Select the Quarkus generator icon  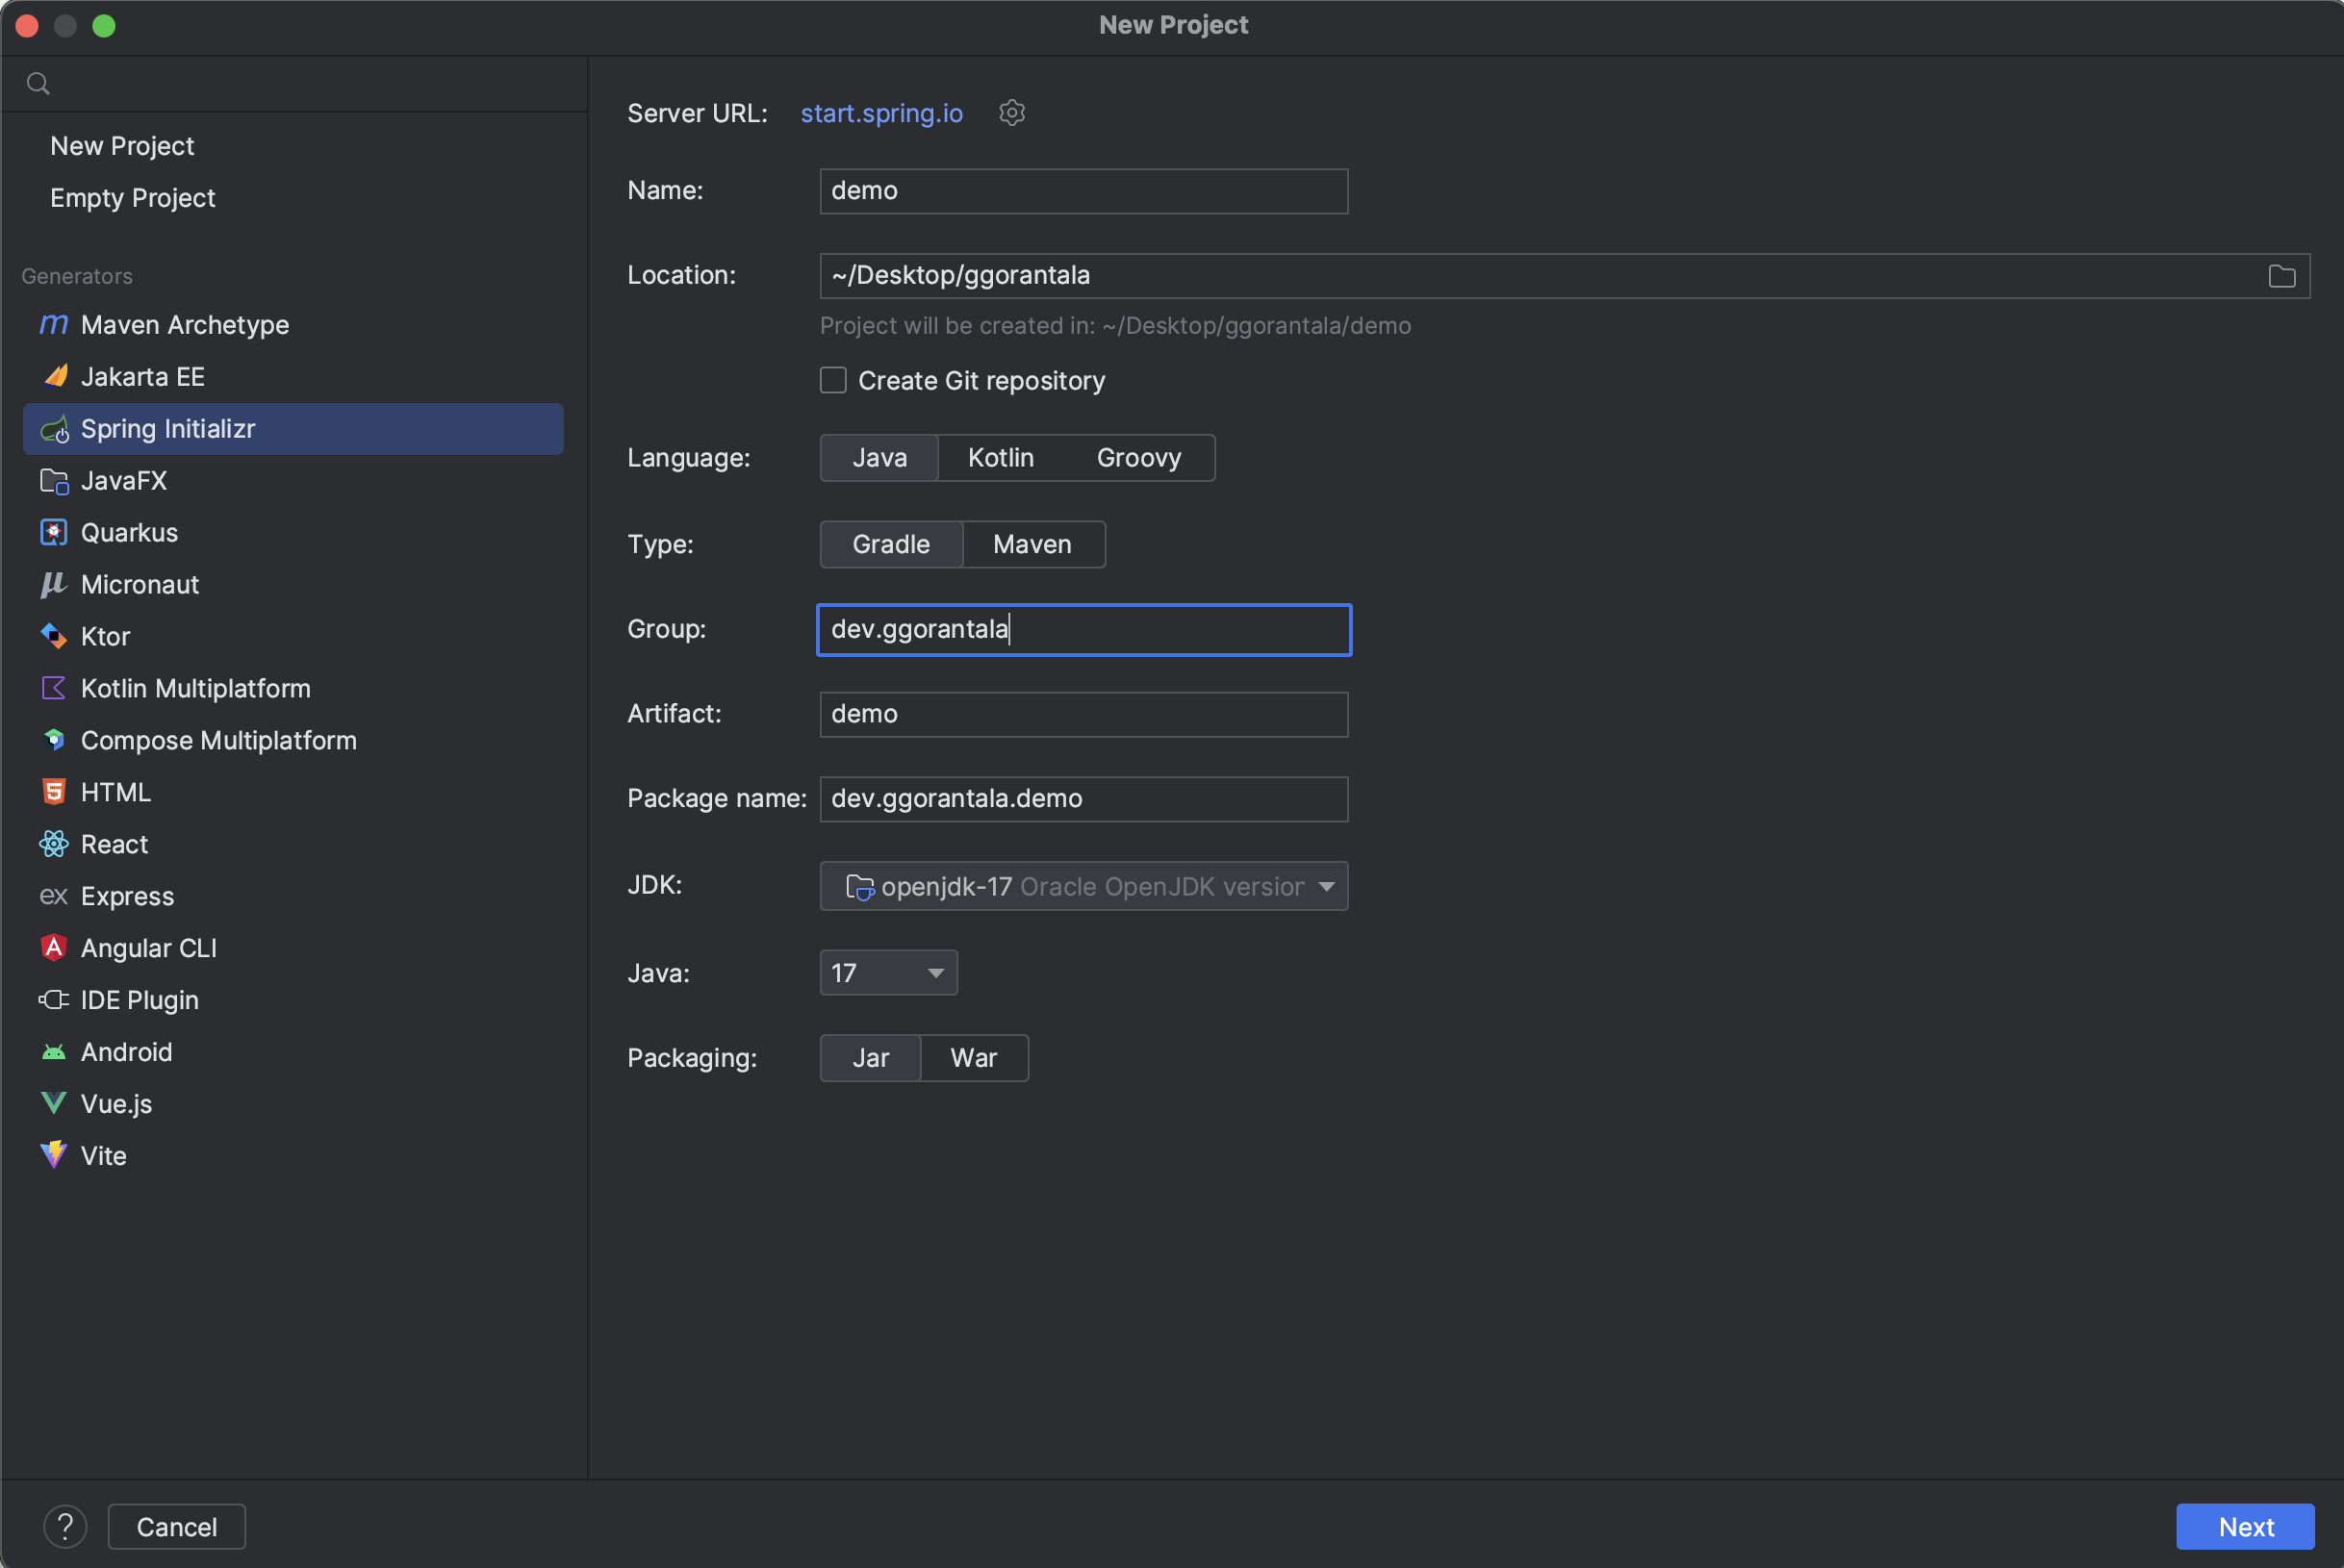tap(53, 532)
